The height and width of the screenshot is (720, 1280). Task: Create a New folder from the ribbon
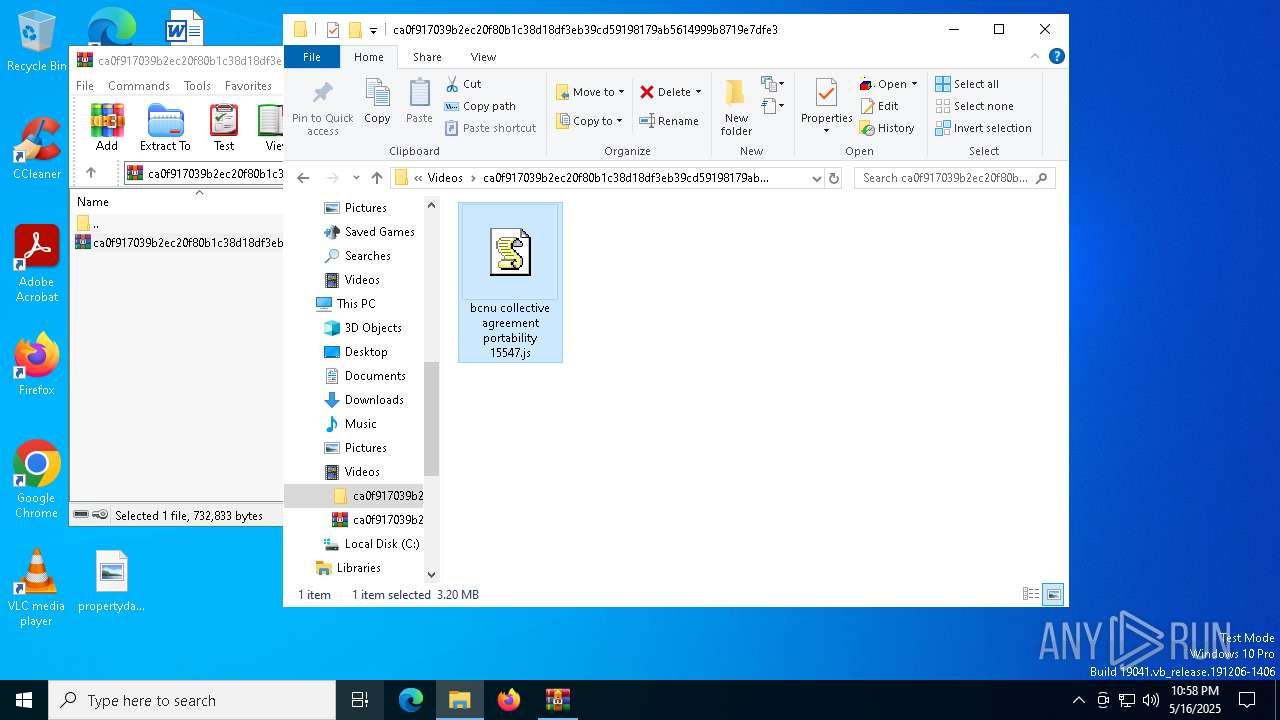[736, 107]
